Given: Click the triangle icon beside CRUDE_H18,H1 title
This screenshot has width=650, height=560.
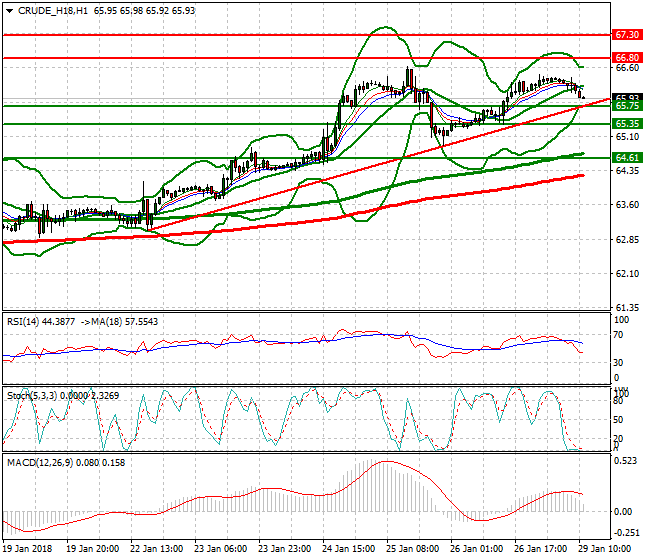Looking at the screenshot, I should (9, 10).
